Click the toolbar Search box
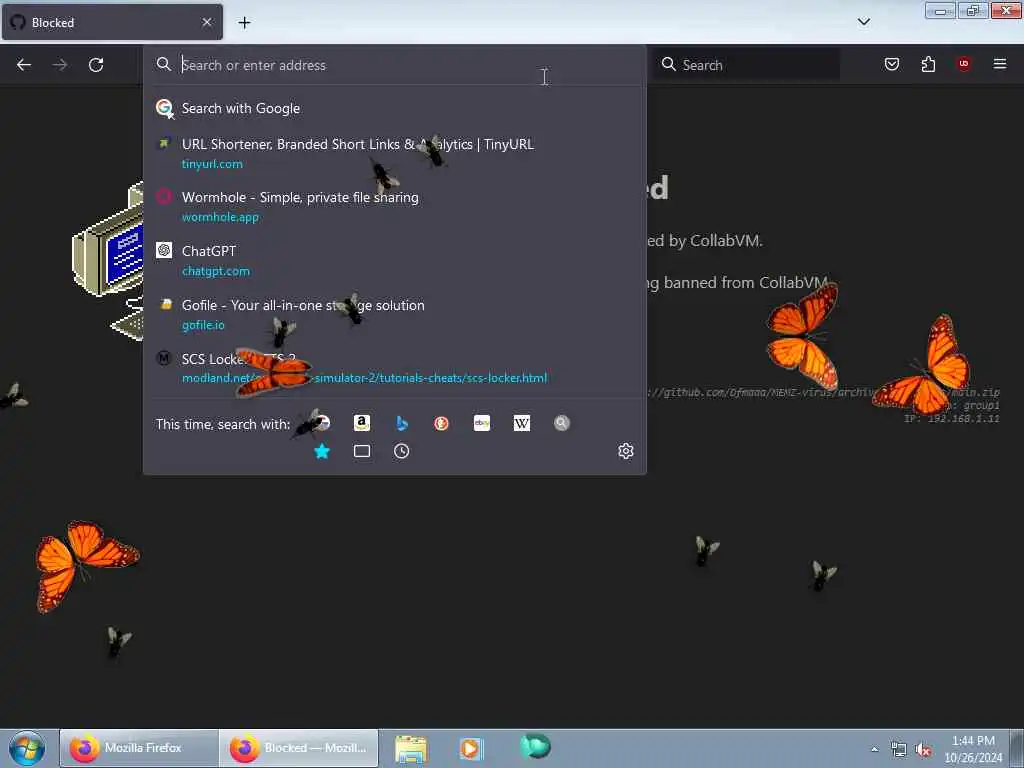 (x=746, y=65)
